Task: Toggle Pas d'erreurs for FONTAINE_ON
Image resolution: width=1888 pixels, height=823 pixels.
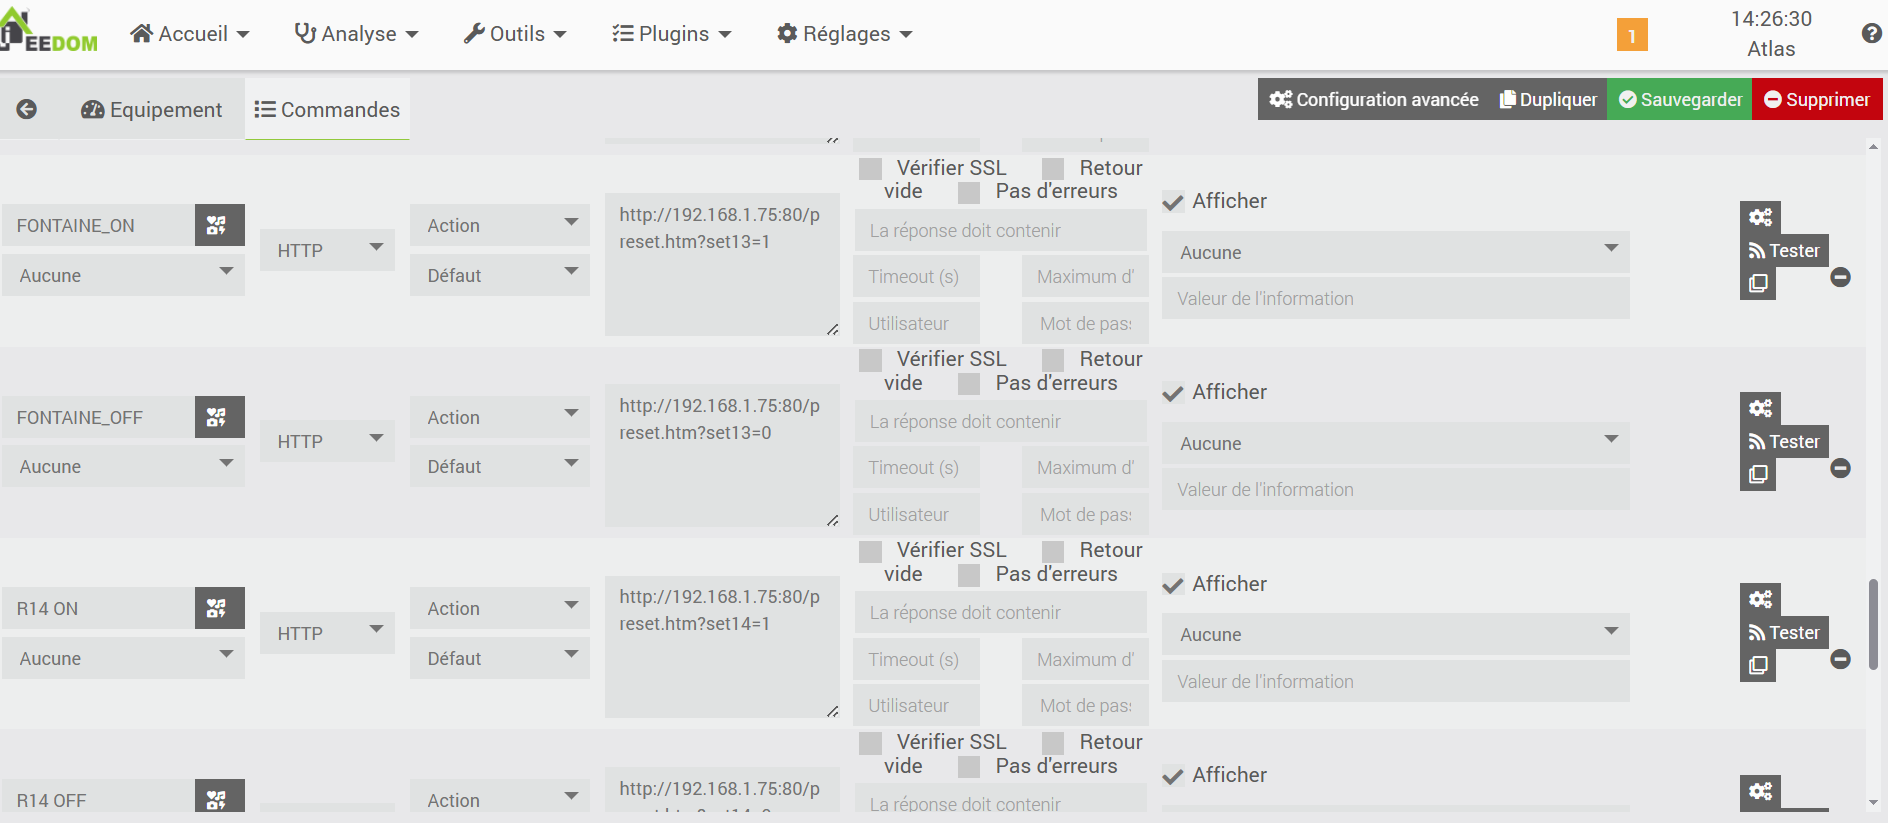Action: click(969, 192)
